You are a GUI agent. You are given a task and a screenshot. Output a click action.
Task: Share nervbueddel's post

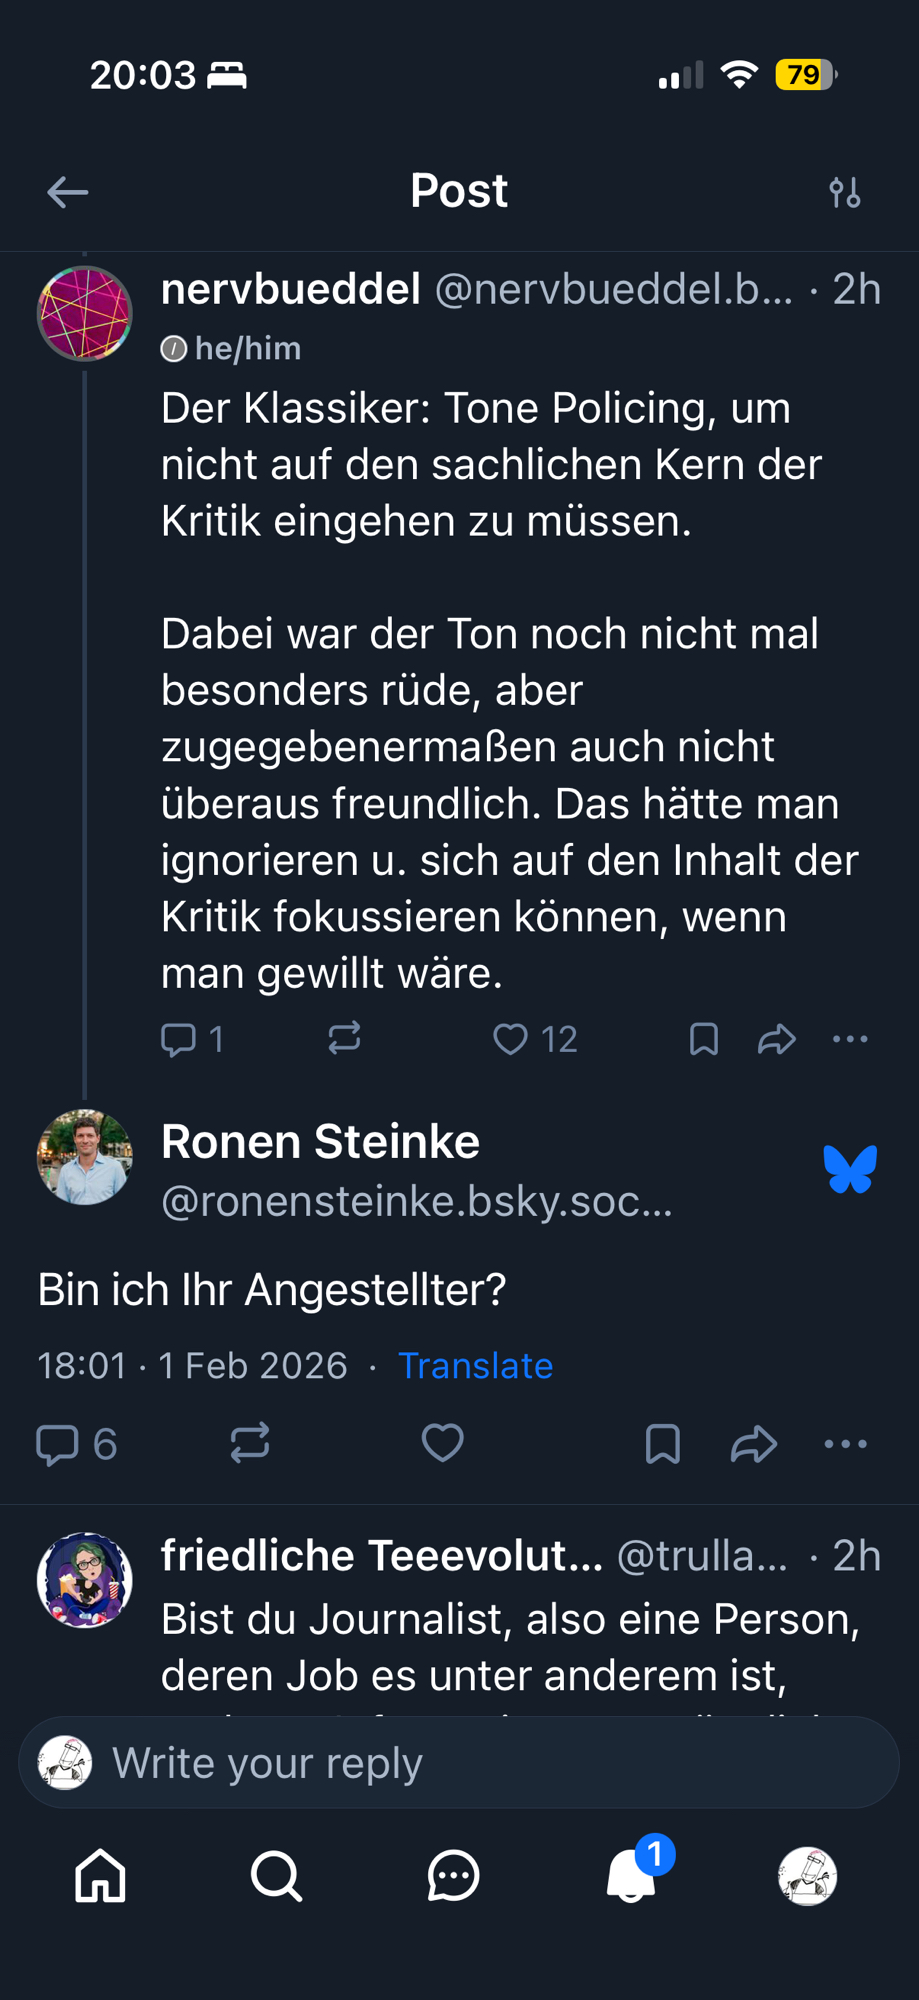pos(776,1039)
